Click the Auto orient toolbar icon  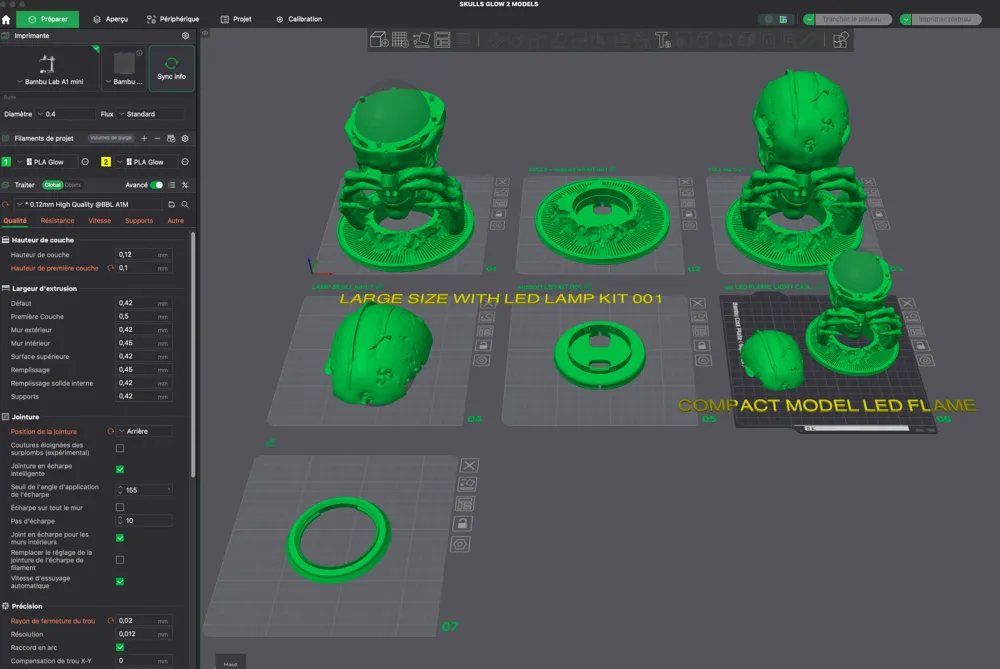point(421,40)
